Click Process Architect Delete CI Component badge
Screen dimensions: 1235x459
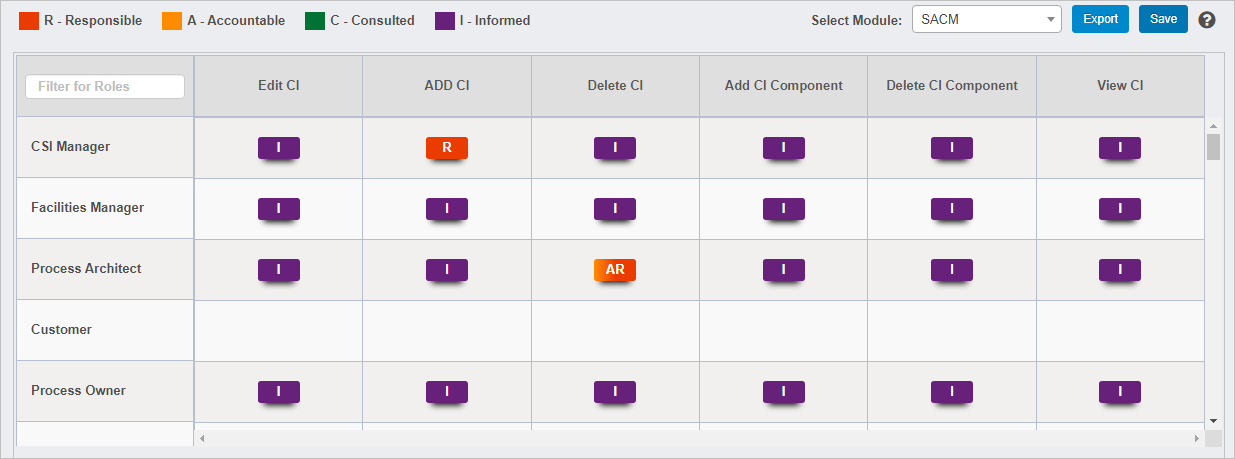952,270
